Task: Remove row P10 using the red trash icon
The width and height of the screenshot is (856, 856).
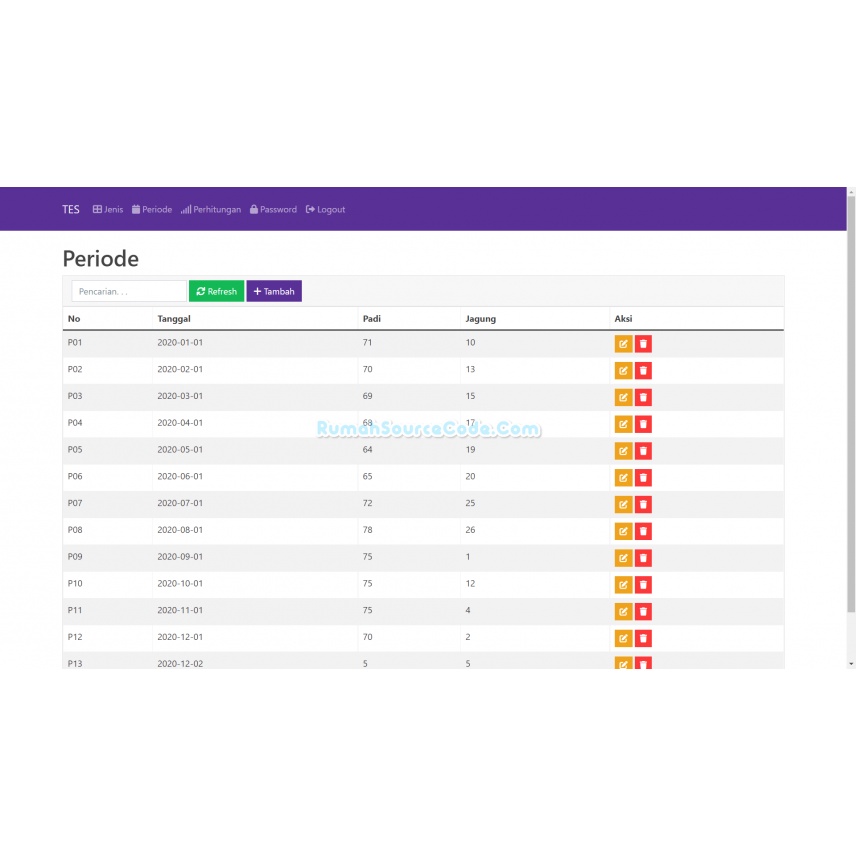Action: pyautogui.click(x=643, y=585)
